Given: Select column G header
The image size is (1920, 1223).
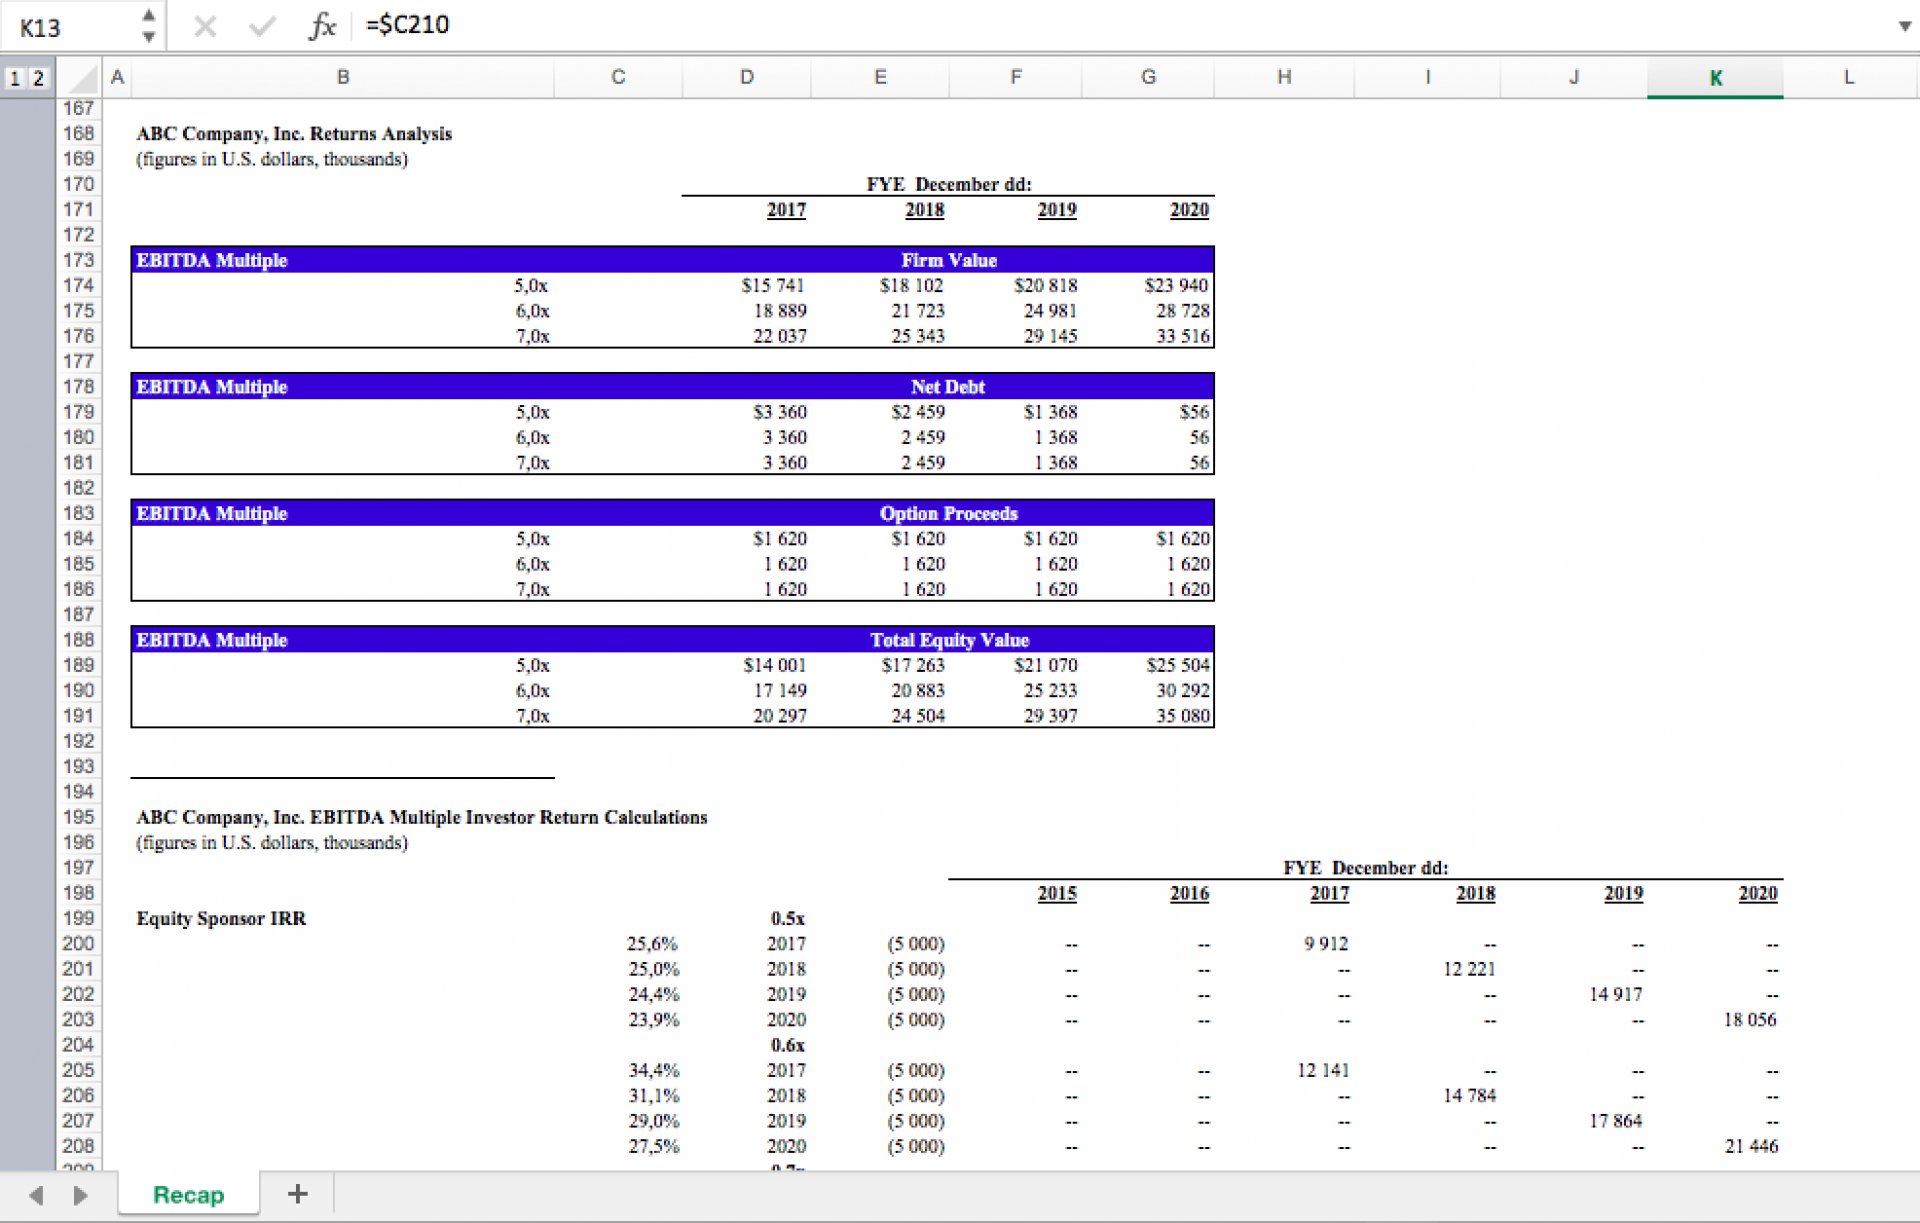Looking at the screenshot, I should 1148,78.
